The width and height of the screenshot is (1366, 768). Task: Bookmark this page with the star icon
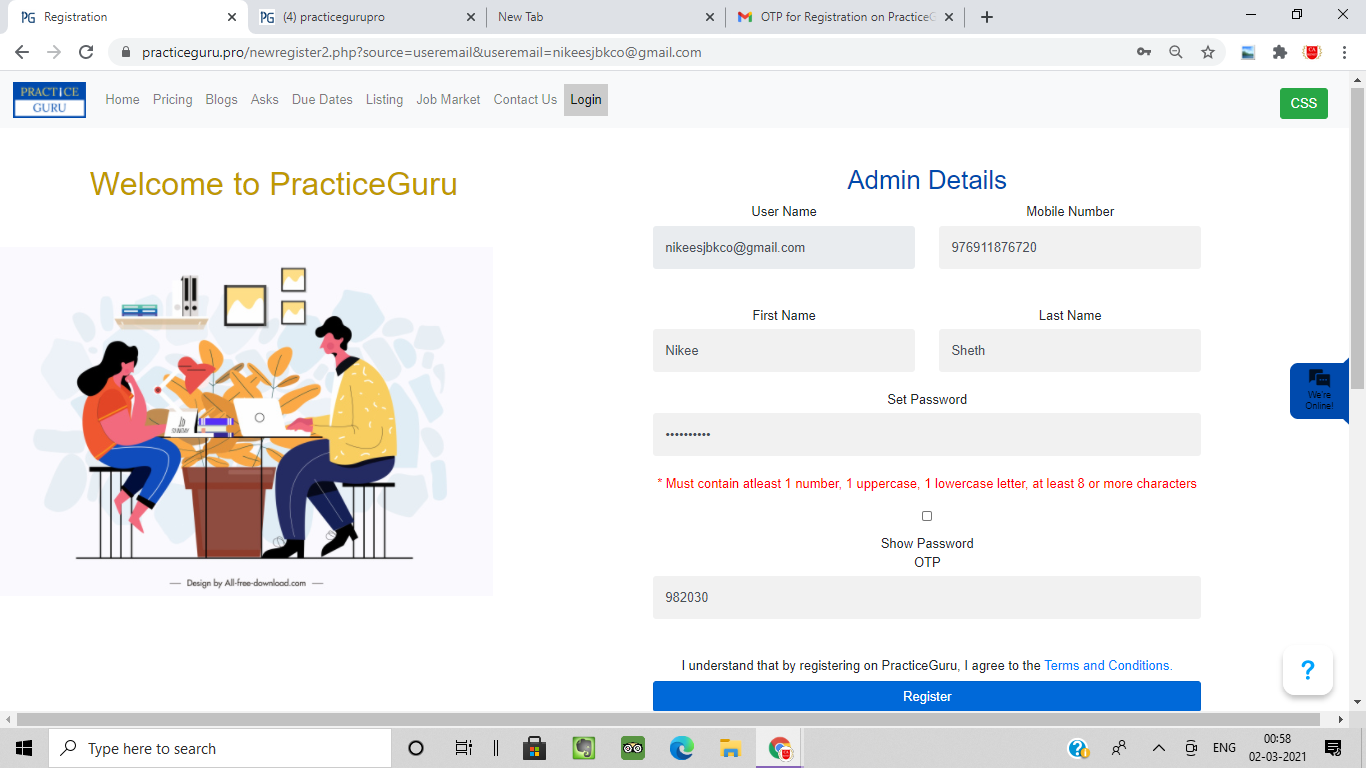pyautogui.click(x=1208, y=52)
